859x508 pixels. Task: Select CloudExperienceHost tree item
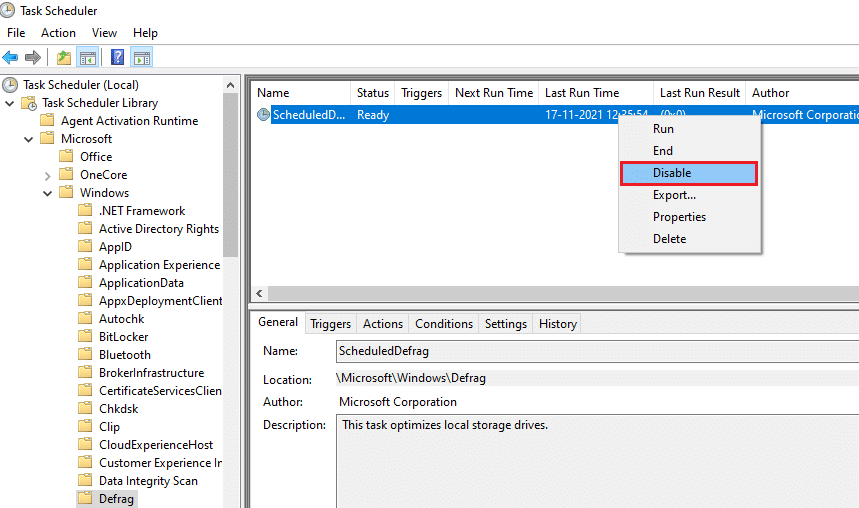156,445
